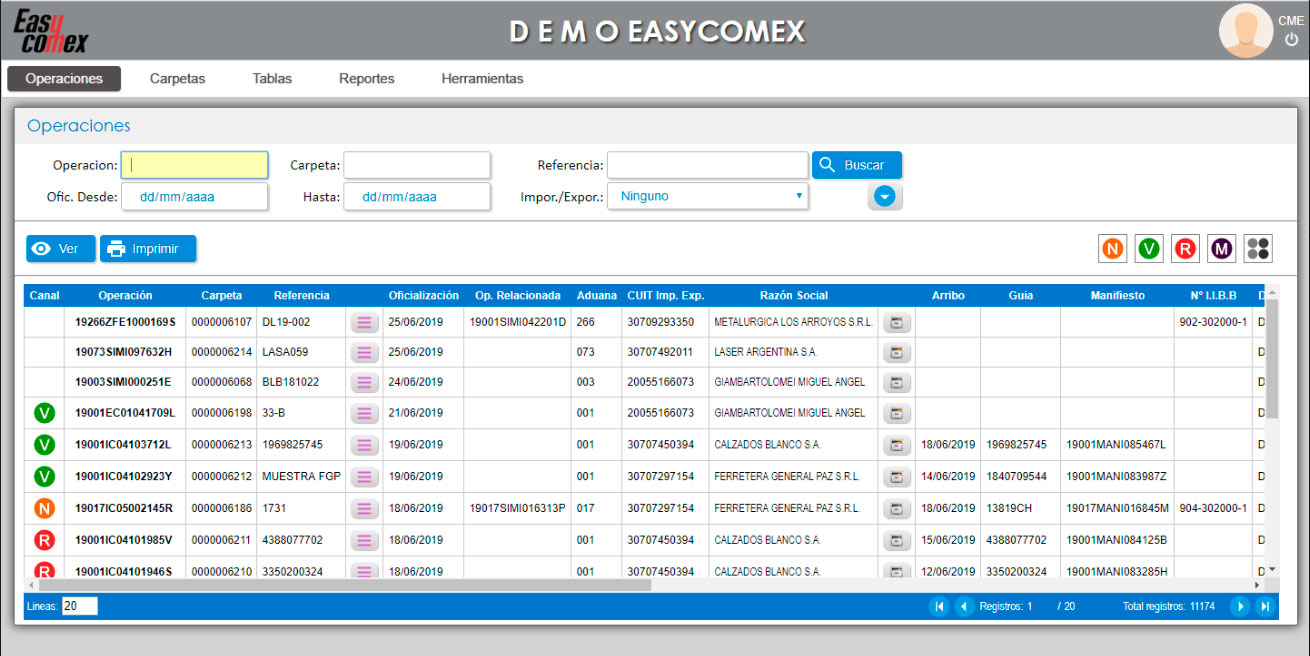Open the Operaciones menu tab

(x=64, y=79)
